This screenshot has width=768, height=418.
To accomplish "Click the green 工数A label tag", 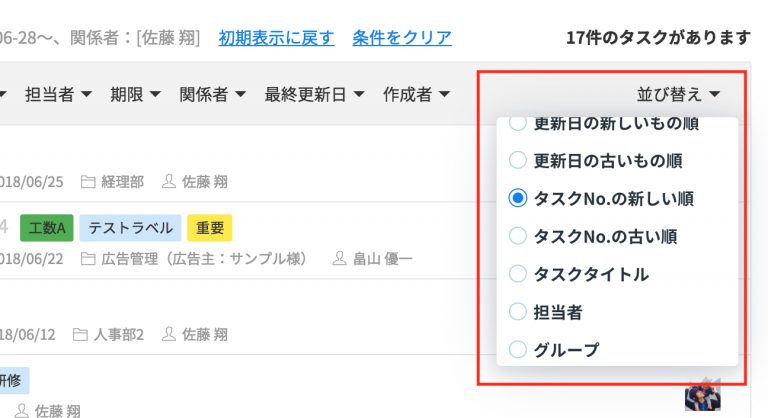I will (x=47, y=228).
